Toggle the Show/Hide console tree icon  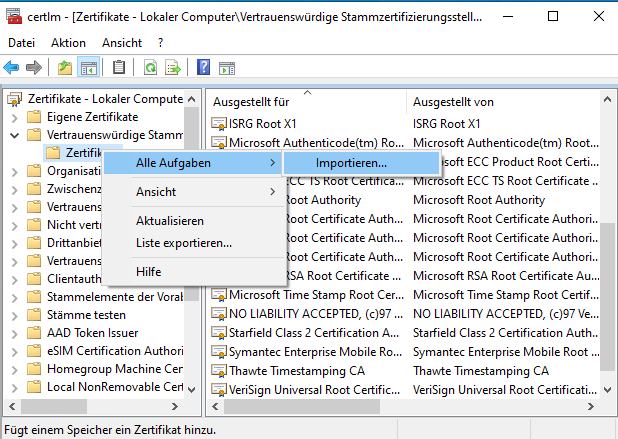88,68
